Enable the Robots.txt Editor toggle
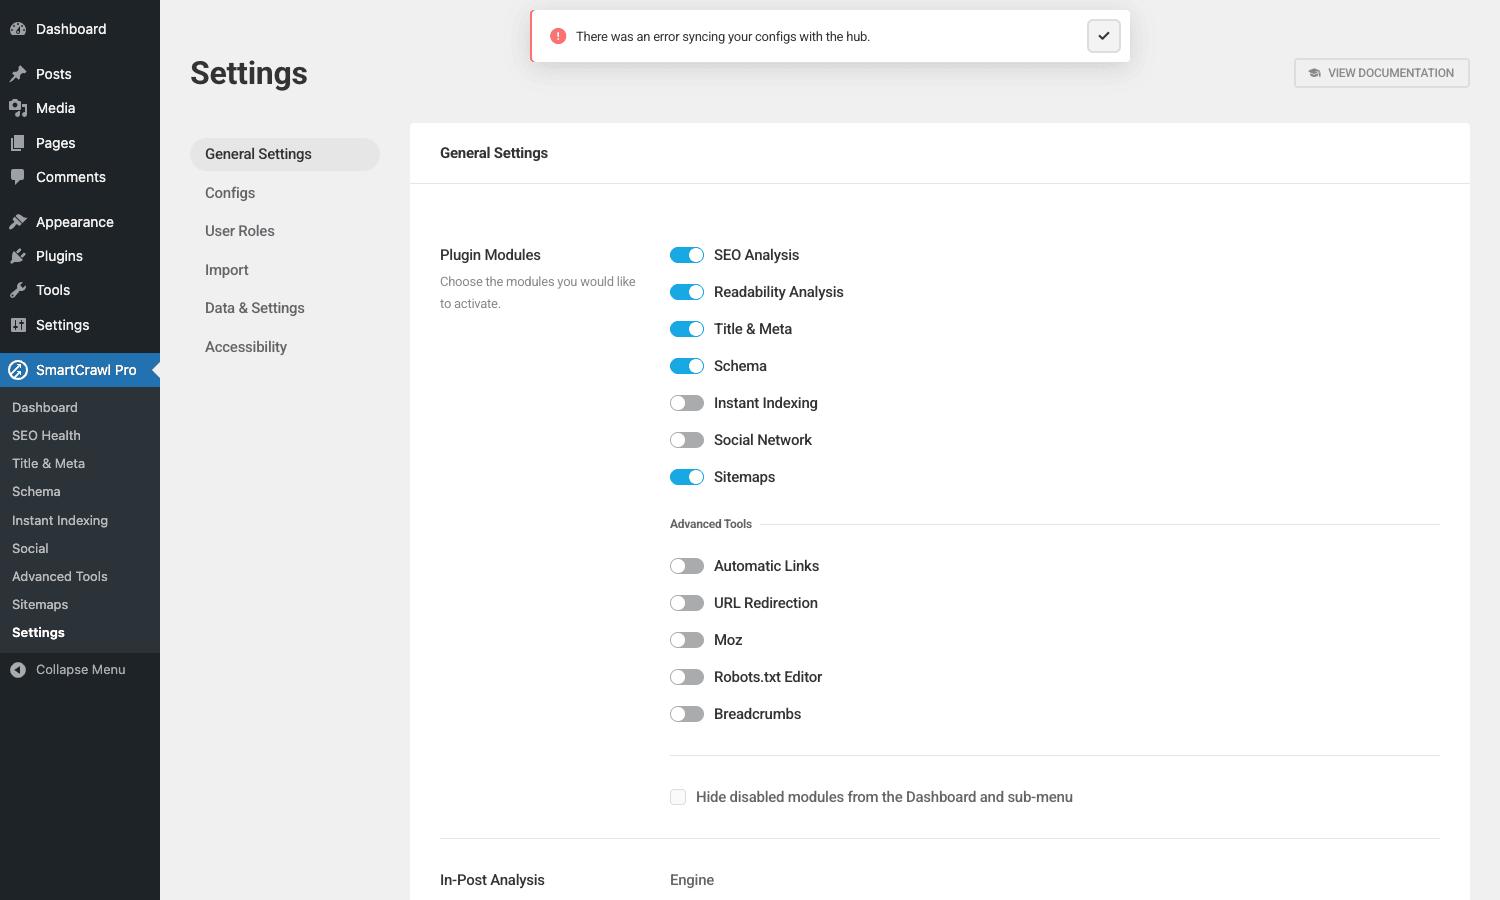The width and height of the screenshot is (1500, 900). (687, 677)
